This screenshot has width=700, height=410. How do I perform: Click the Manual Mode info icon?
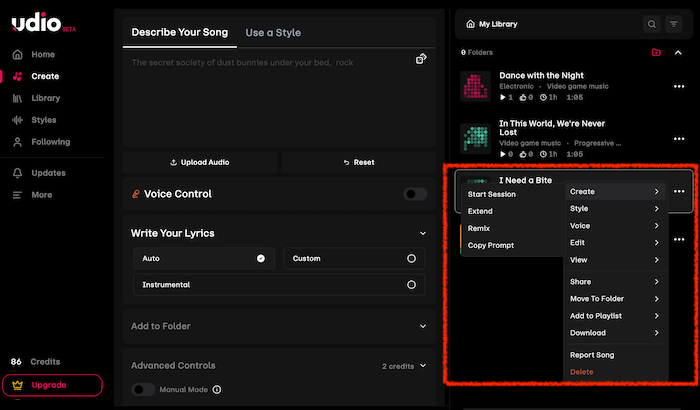(x=217, y=390)
